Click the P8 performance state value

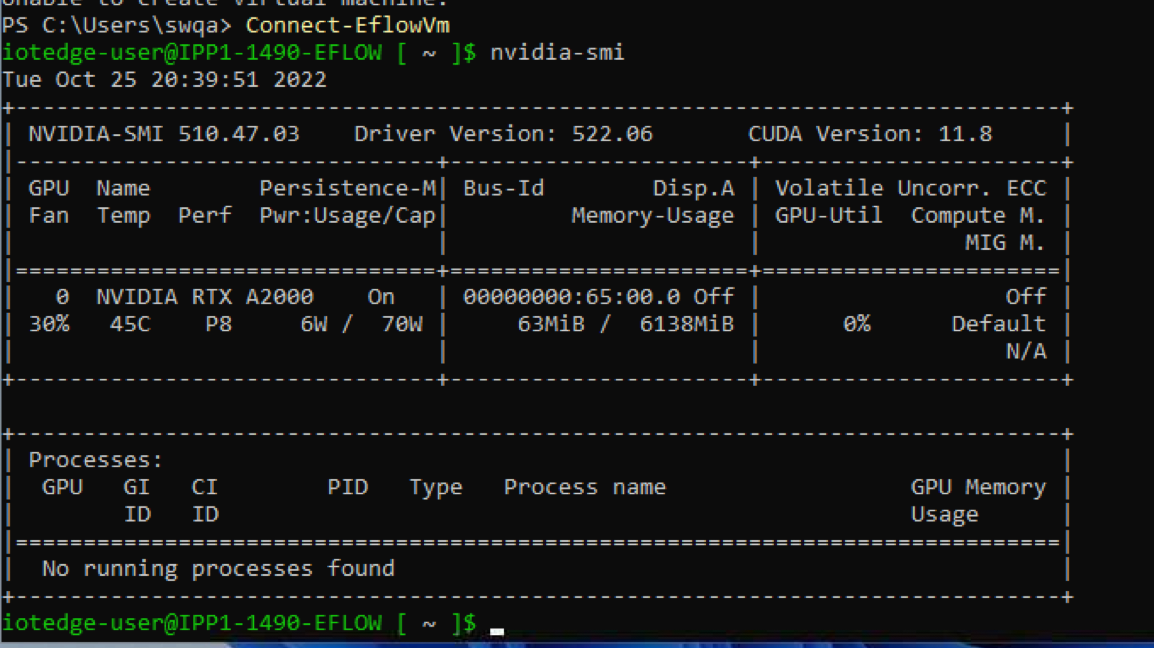click(x=218, y=324)
